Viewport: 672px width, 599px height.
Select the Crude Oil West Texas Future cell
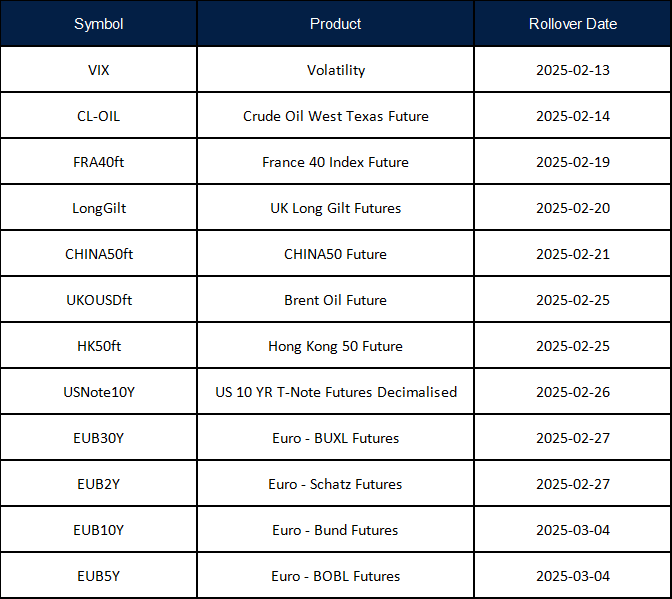pos(336,116)
